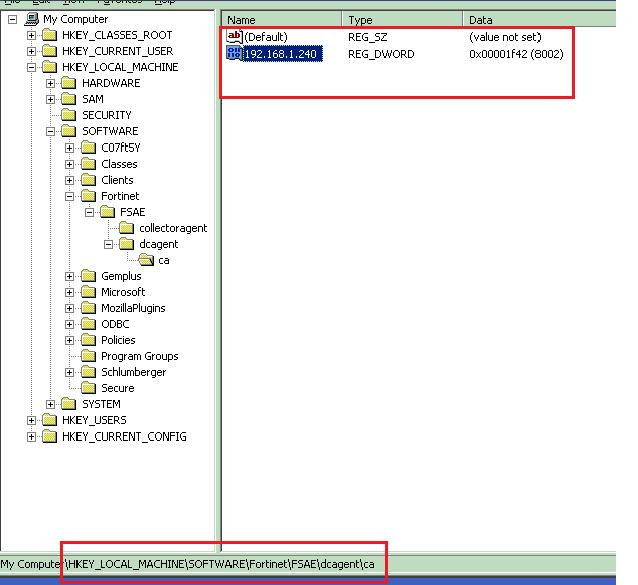
Task: Collapse the HKEY_LOCAL_MACHINE key
Action: click(31, 68)
